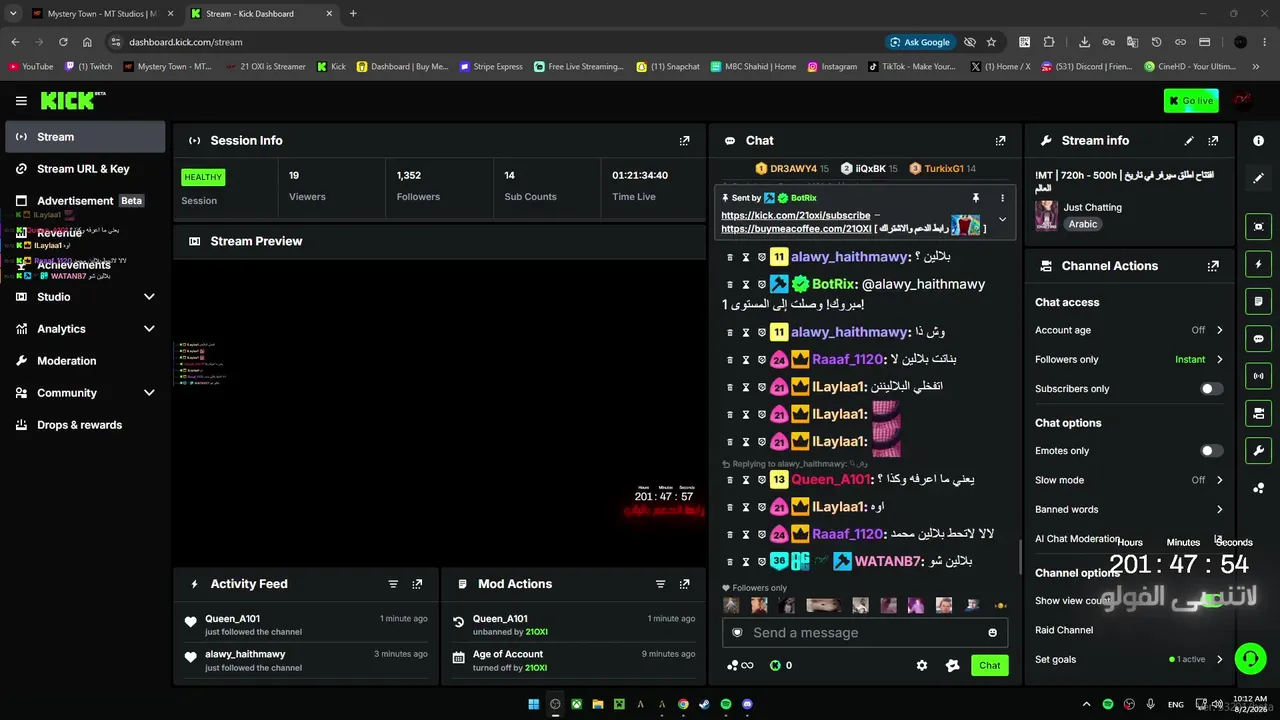
Task: Toggle the lightning bolt panel icon
Action: pos(1259,264)
